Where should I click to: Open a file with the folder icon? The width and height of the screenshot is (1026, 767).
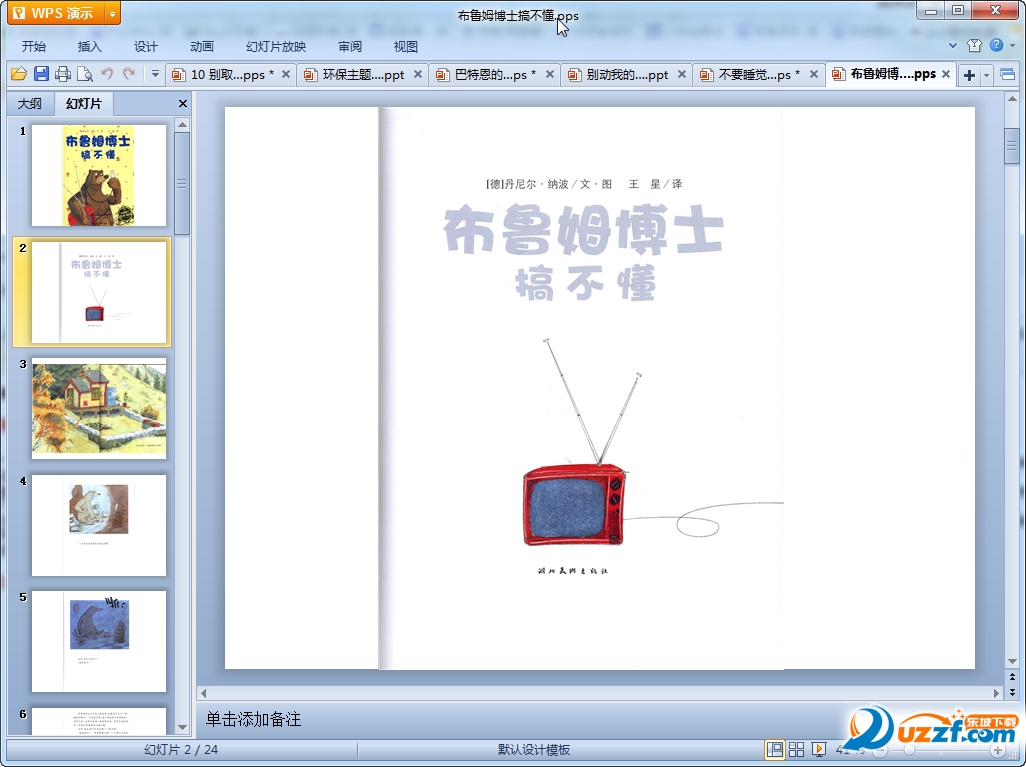[x=18, y=74]
